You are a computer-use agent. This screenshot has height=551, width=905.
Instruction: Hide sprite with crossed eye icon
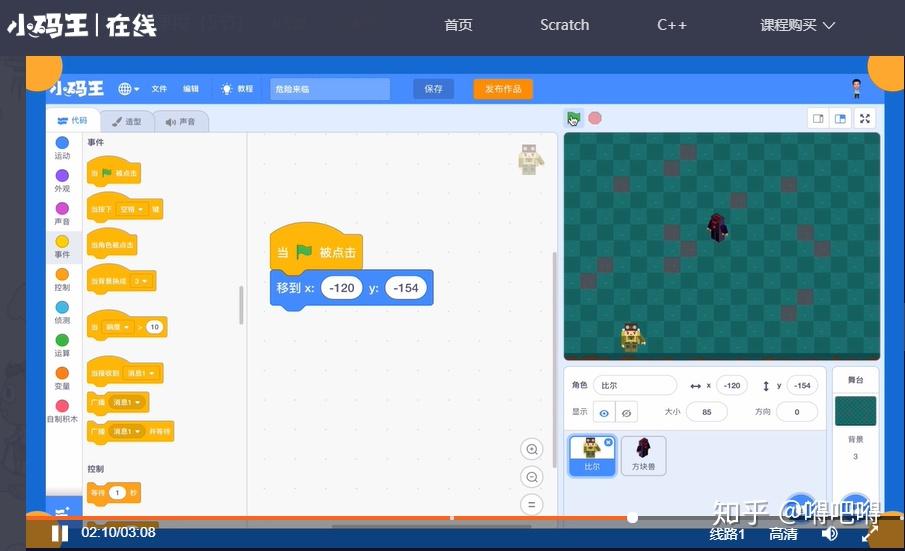click(x=626, y=413)
